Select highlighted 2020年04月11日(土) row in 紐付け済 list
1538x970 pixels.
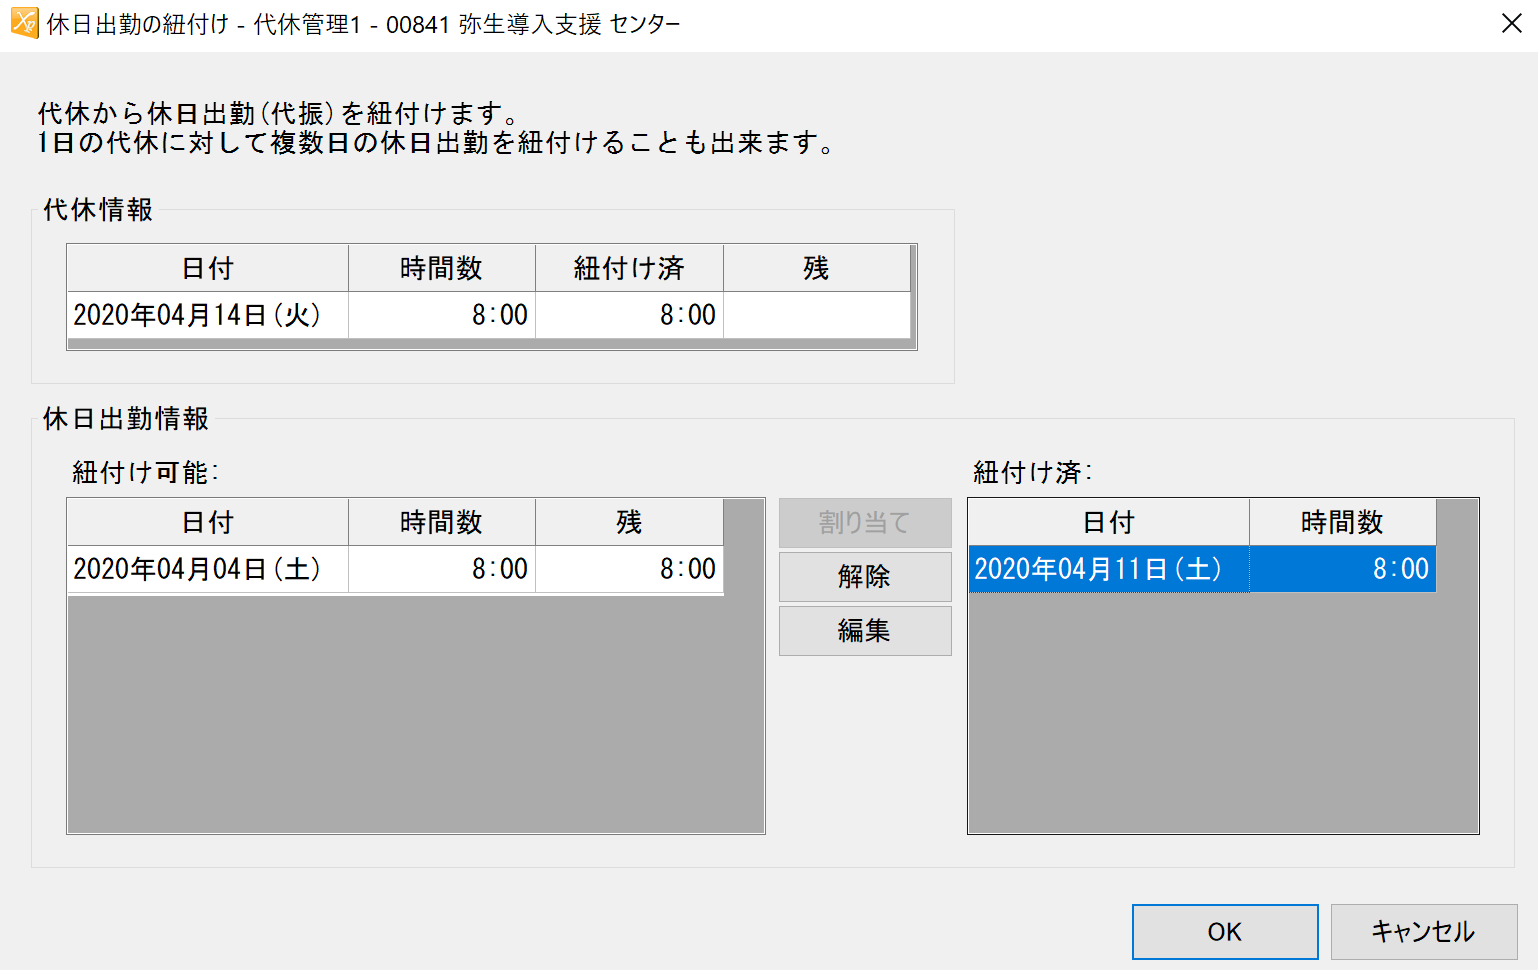[x=1202, y=569]
